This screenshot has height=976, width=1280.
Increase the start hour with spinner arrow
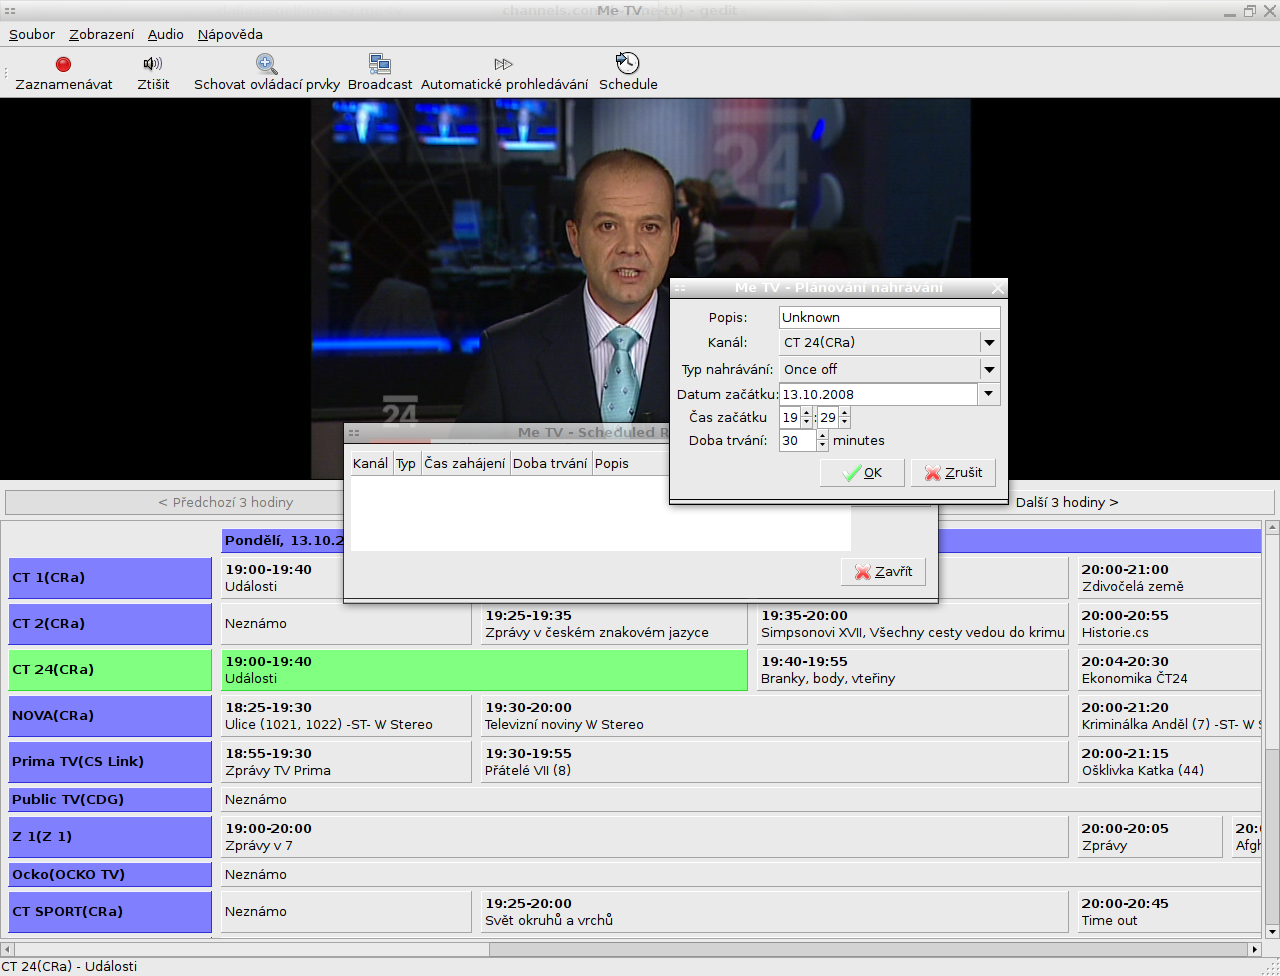[807, 413]
